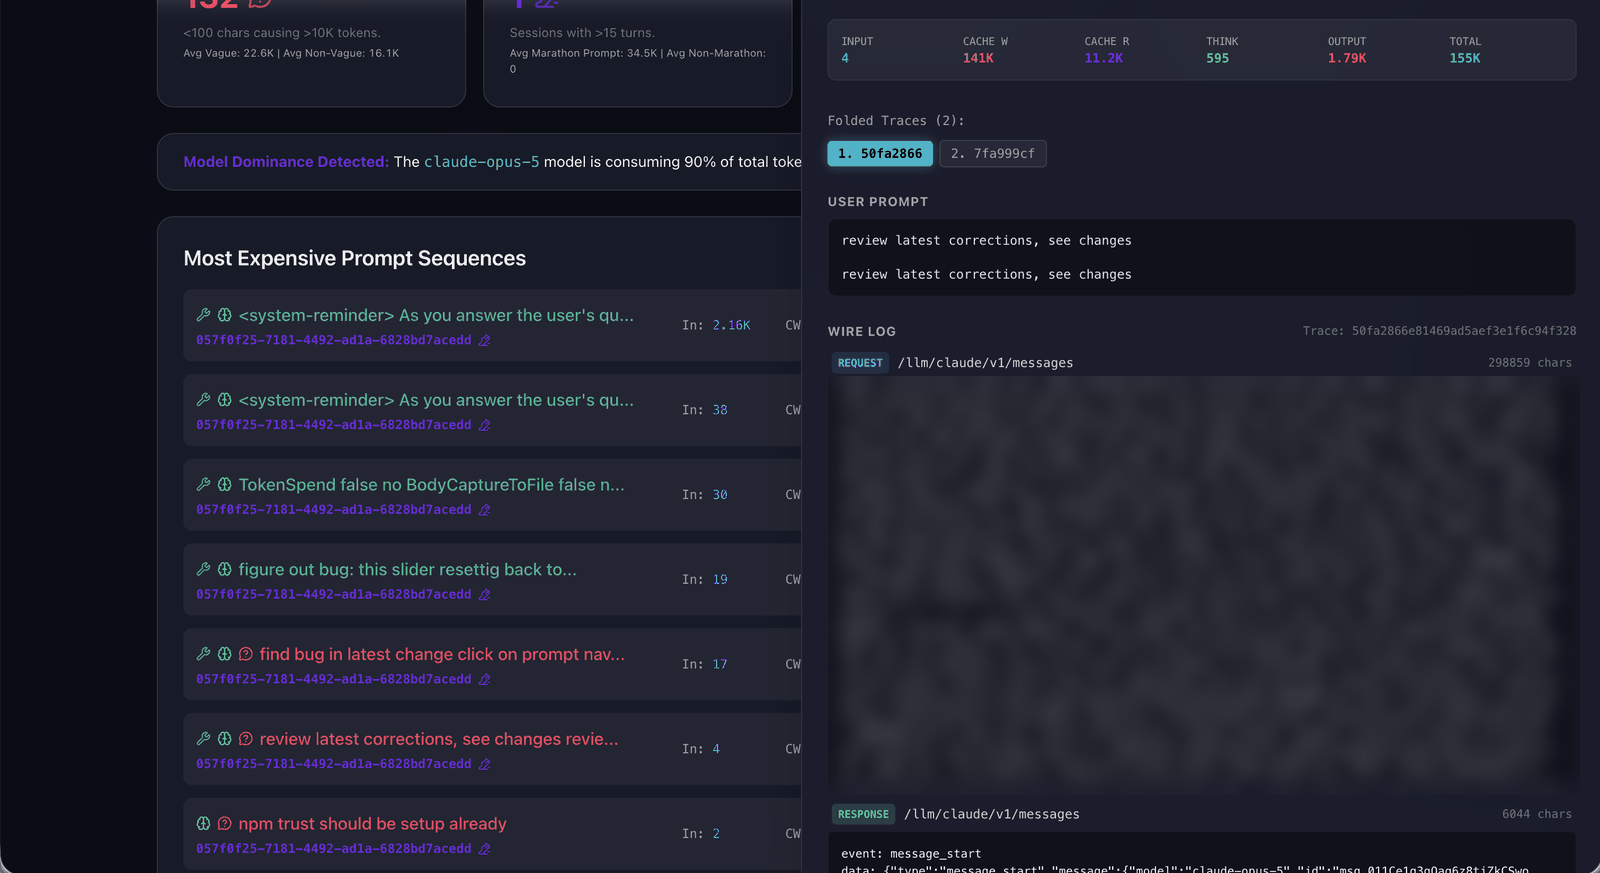1600x873 pixels.
Task: Click the THINK value 595
Action: click(1217, 58)
